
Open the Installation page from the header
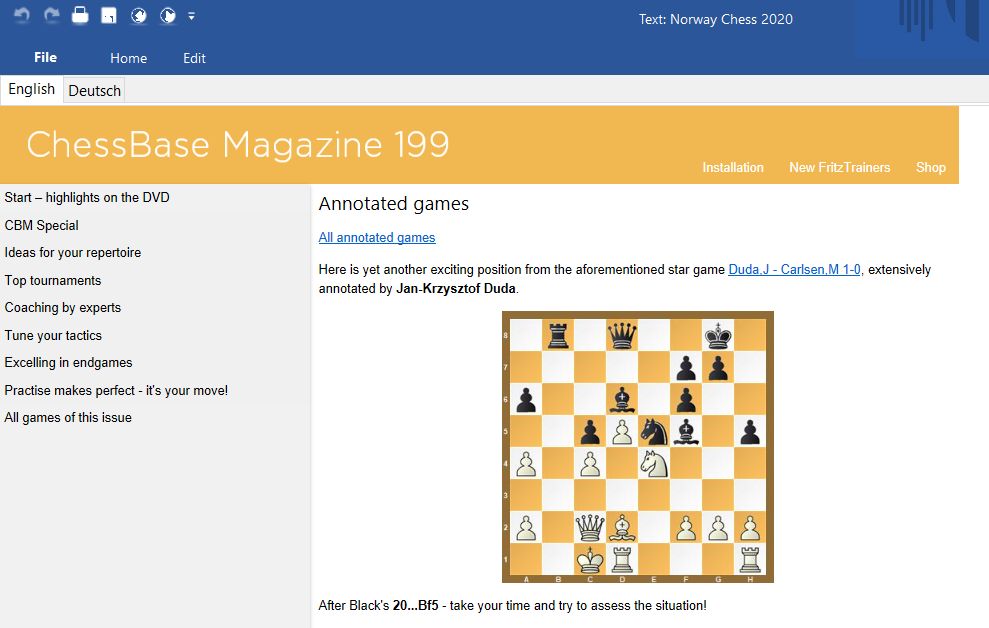733,168
